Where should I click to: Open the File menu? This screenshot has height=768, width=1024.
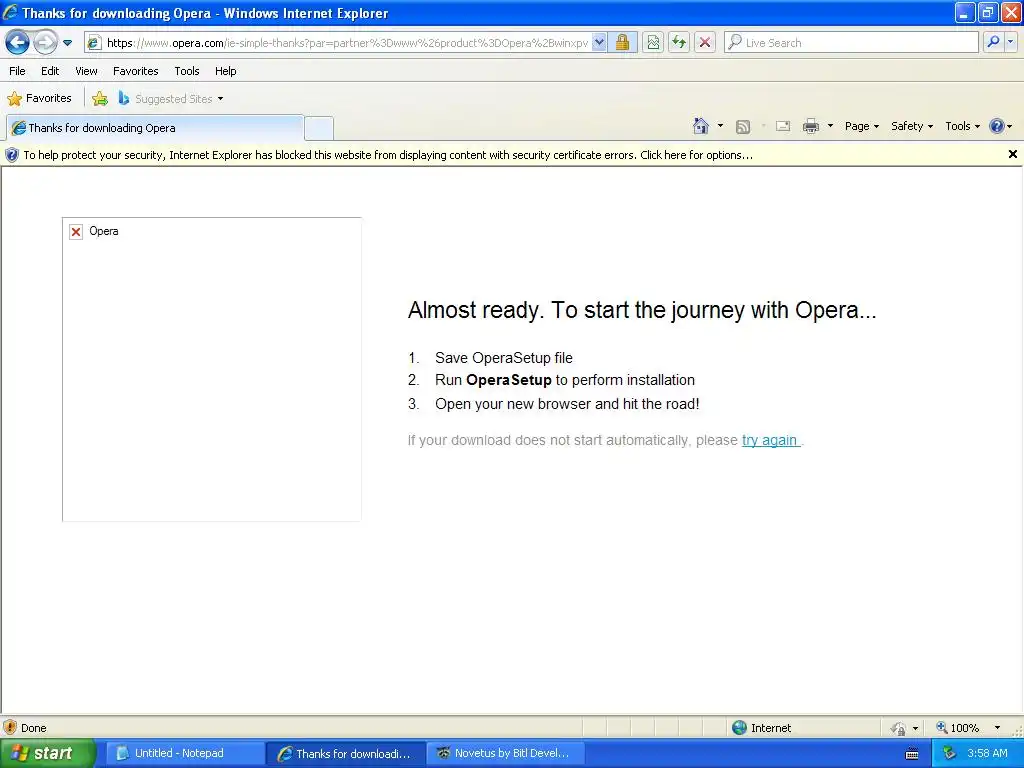tap(18, 71)
